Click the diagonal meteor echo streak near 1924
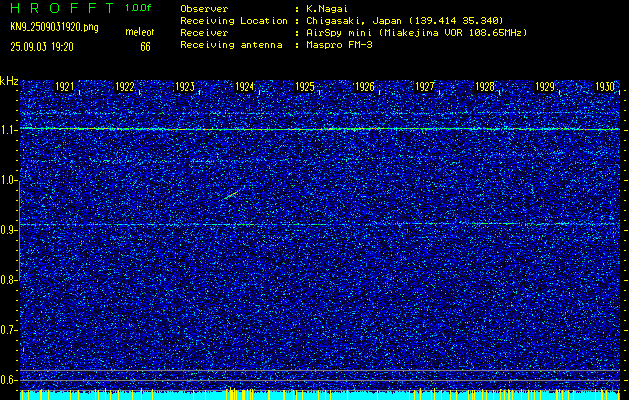This screenshot has height=400, width=629. [x=230, y=195]
